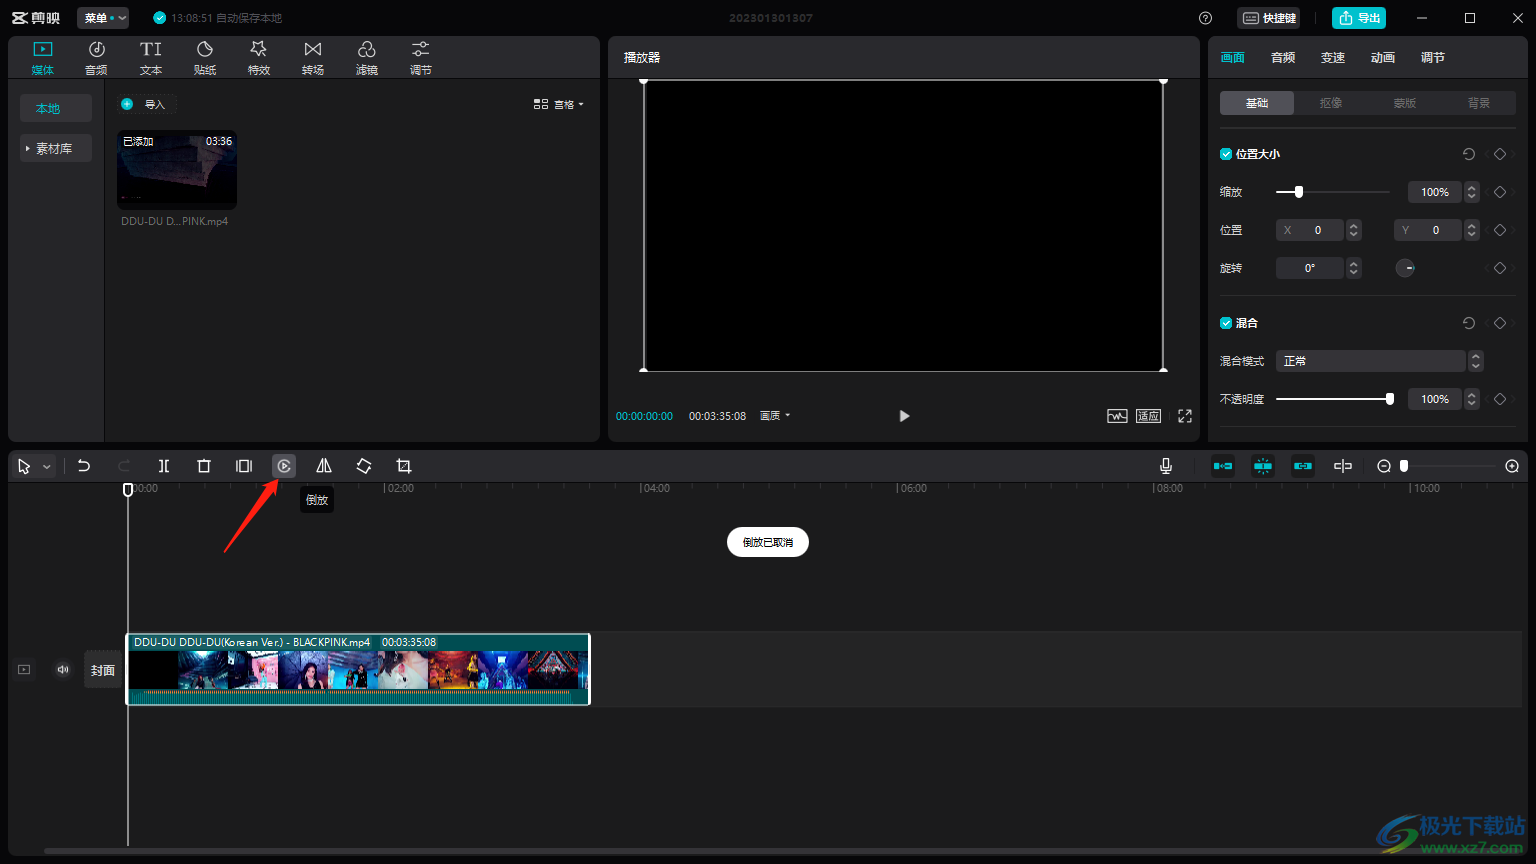Switch to the 变速 speed tab

tap(1333, 58)
